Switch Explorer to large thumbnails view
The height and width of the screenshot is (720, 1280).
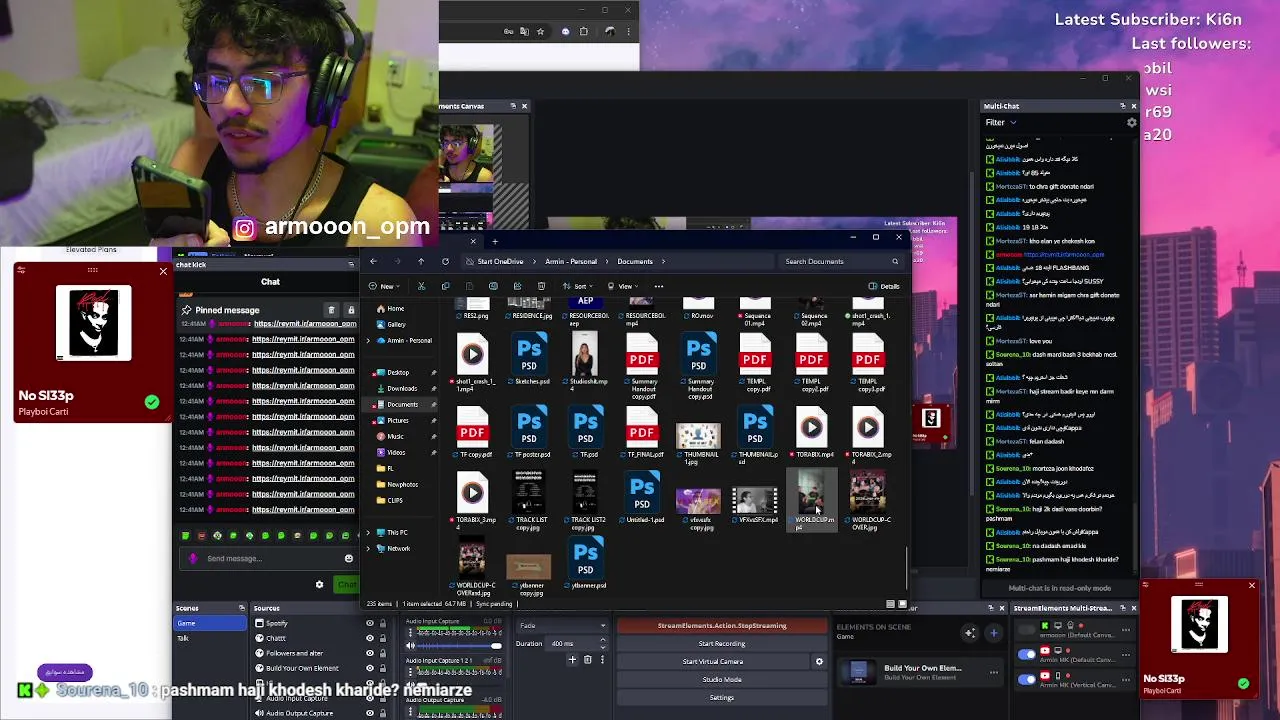tap(902, 604)
